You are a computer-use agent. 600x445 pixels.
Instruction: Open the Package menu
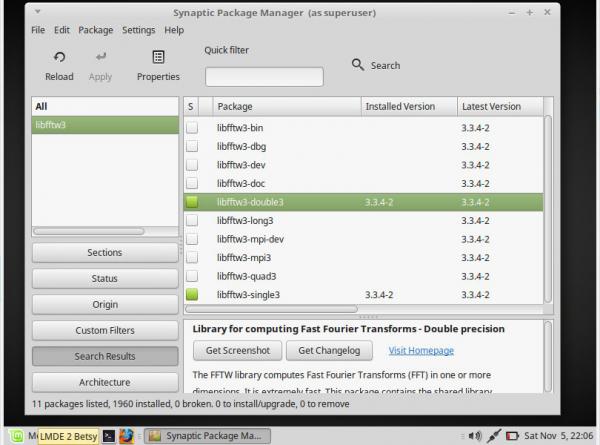pyautogui.click(x=96, y=30)
